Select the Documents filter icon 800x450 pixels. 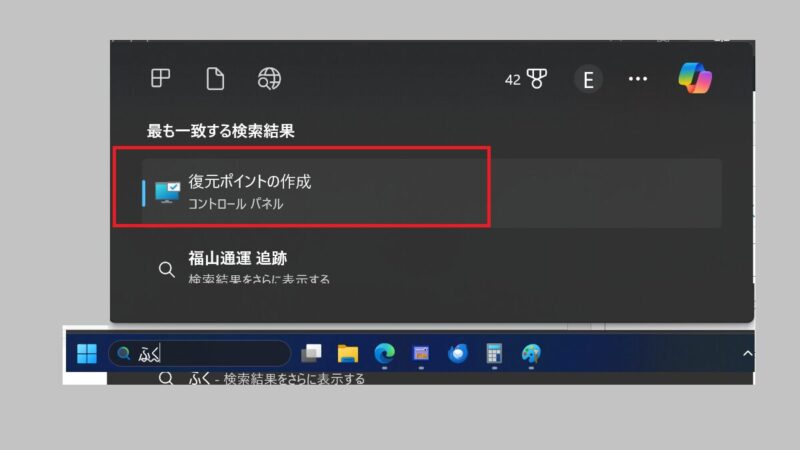tap(215, 79)
